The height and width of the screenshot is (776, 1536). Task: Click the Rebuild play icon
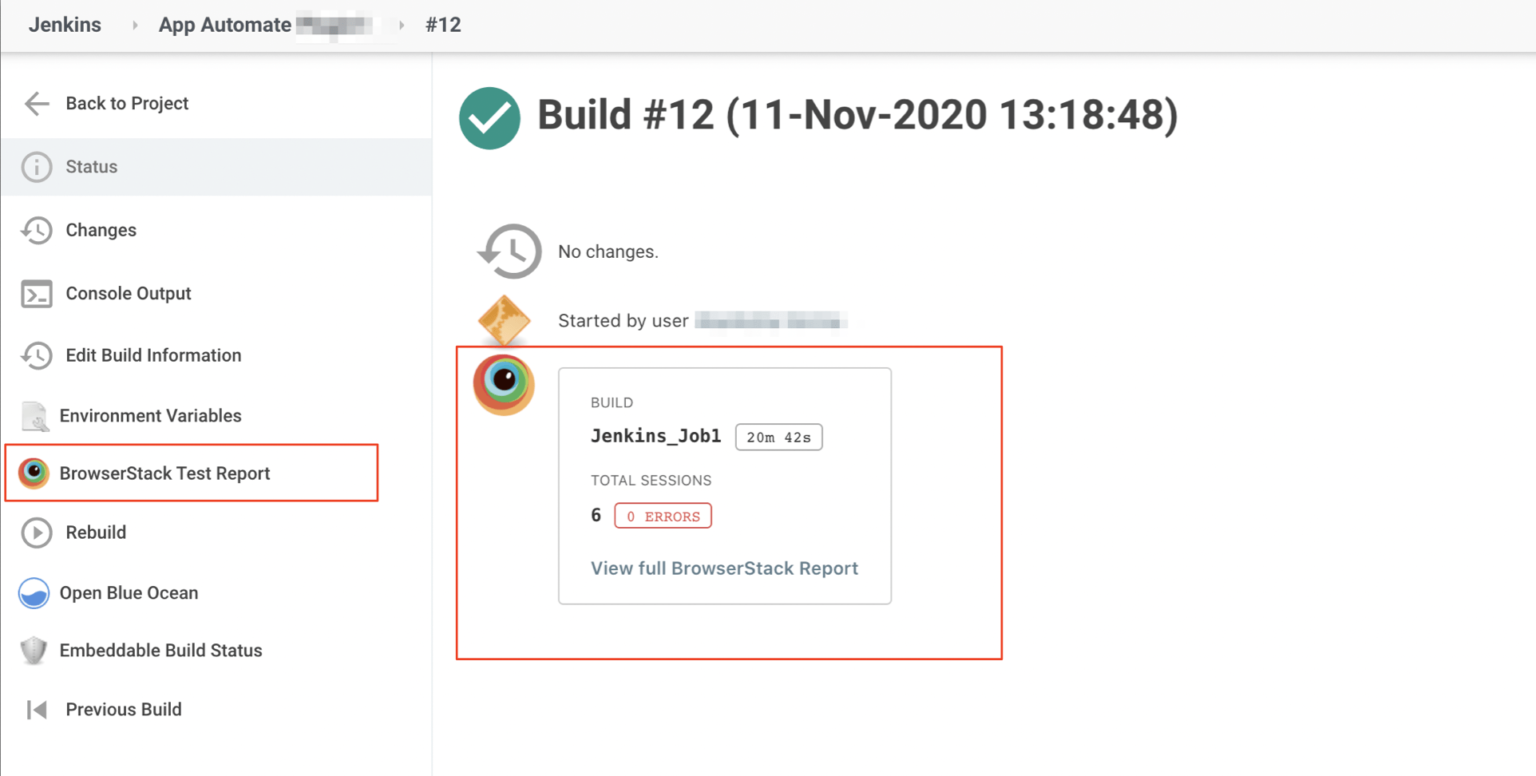point(35,532)
